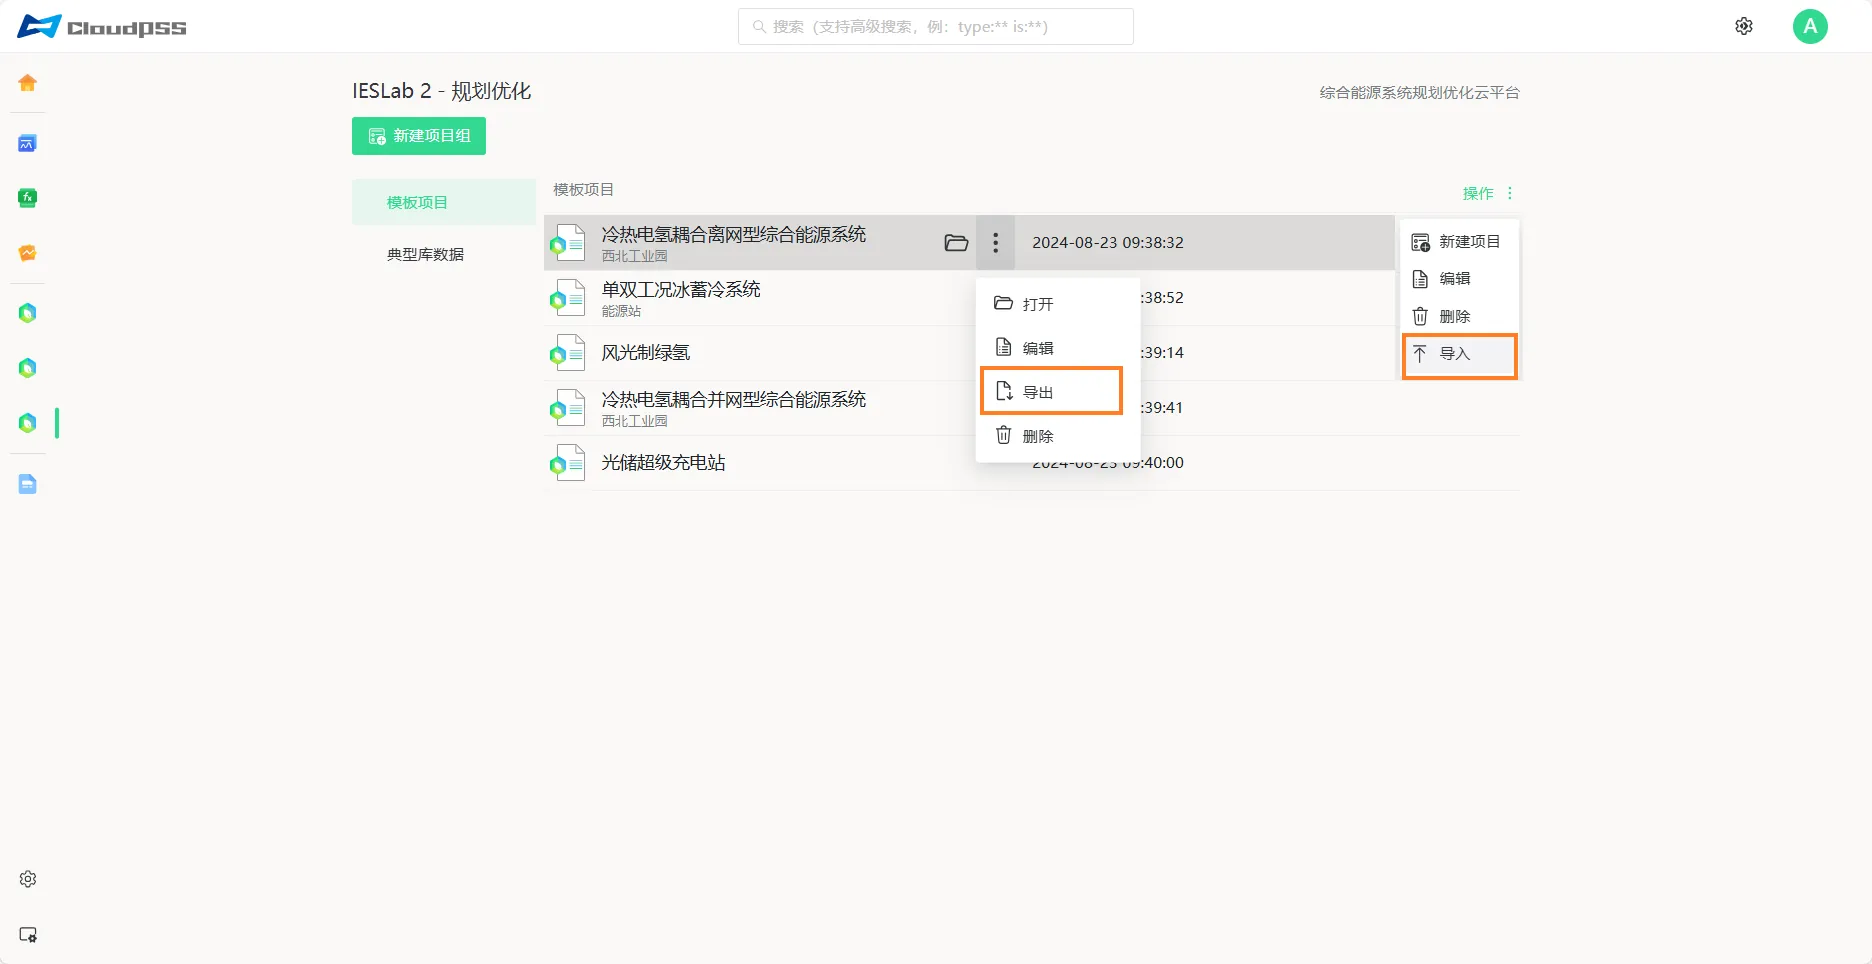Click file icon of 风光制绿氢

568,353
